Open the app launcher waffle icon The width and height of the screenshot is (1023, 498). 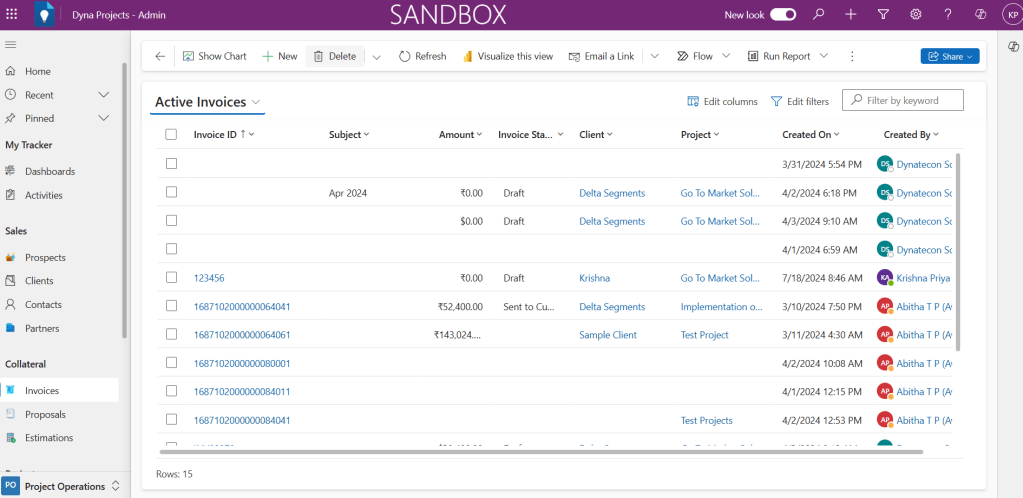[x=11, y=14]
